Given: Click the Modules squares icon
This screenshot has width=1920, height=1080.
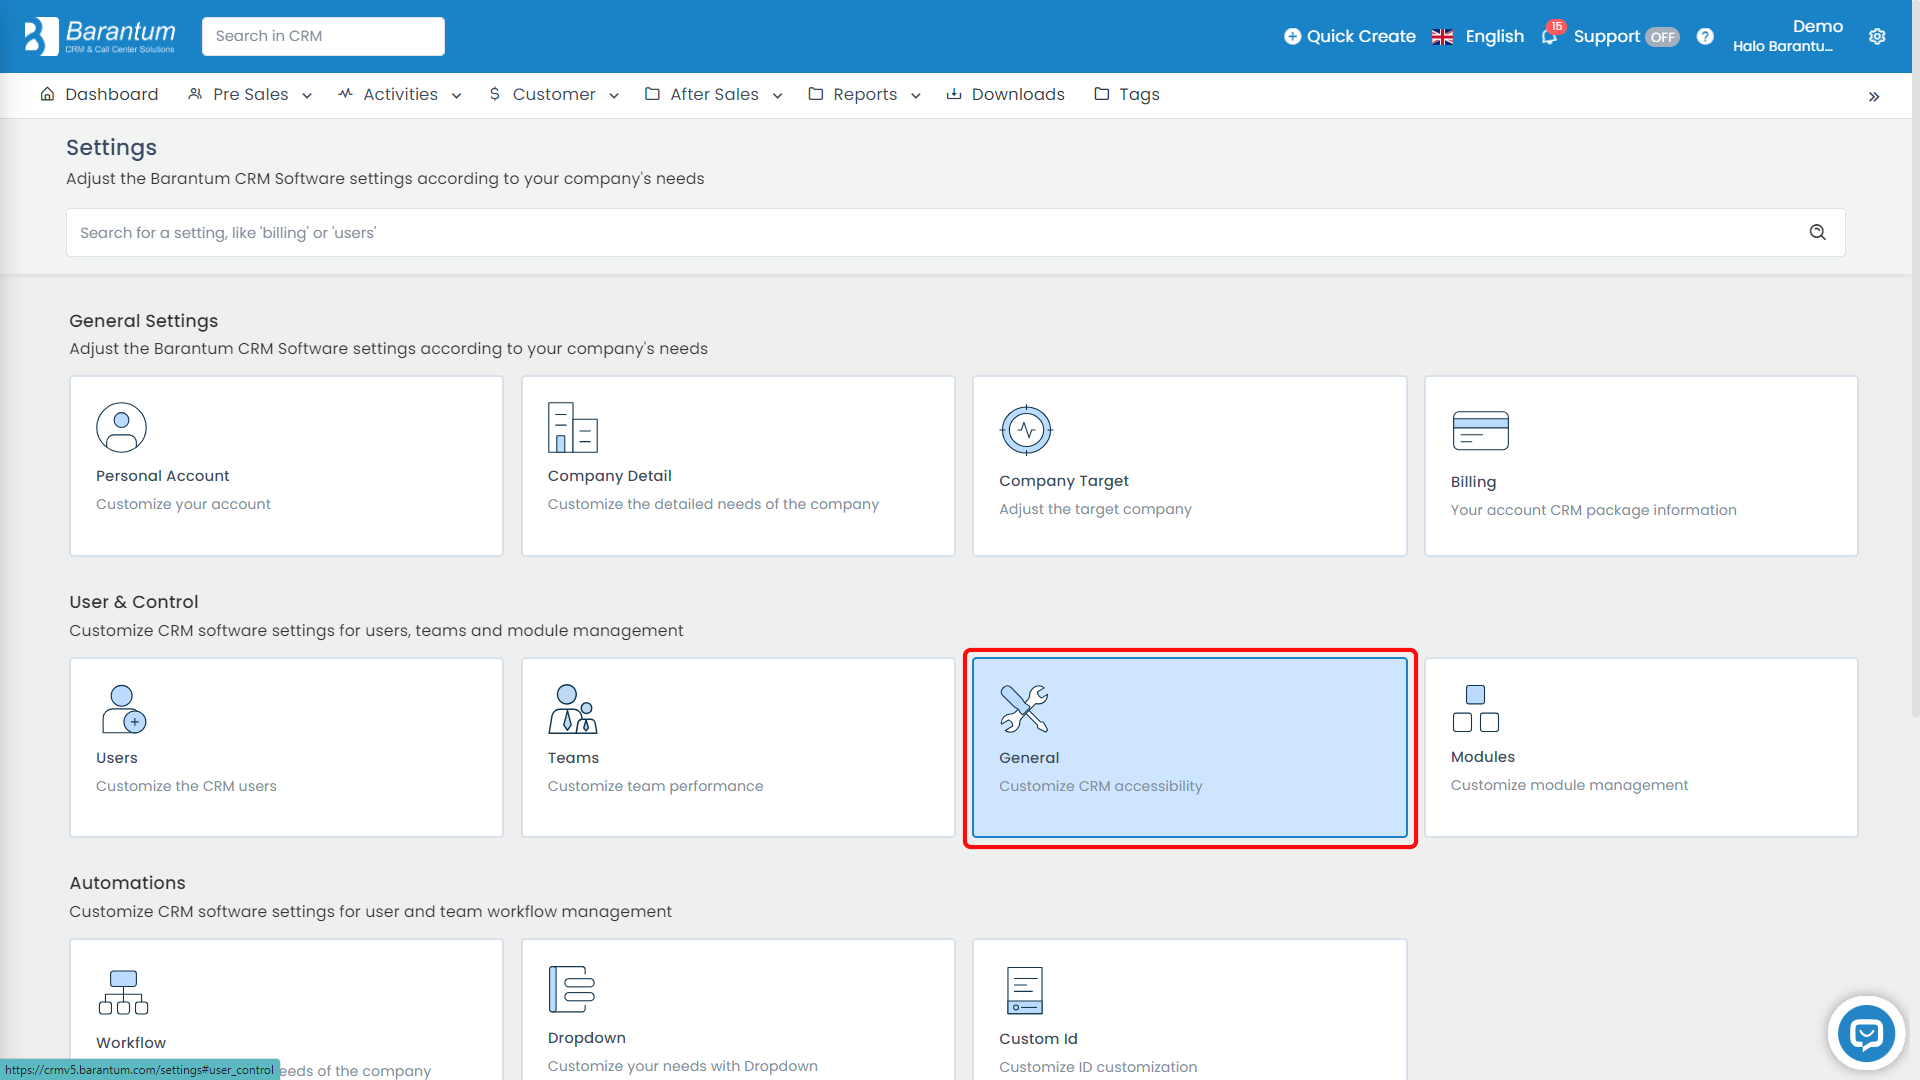Looking at the screenshot, I should 1475,708.
